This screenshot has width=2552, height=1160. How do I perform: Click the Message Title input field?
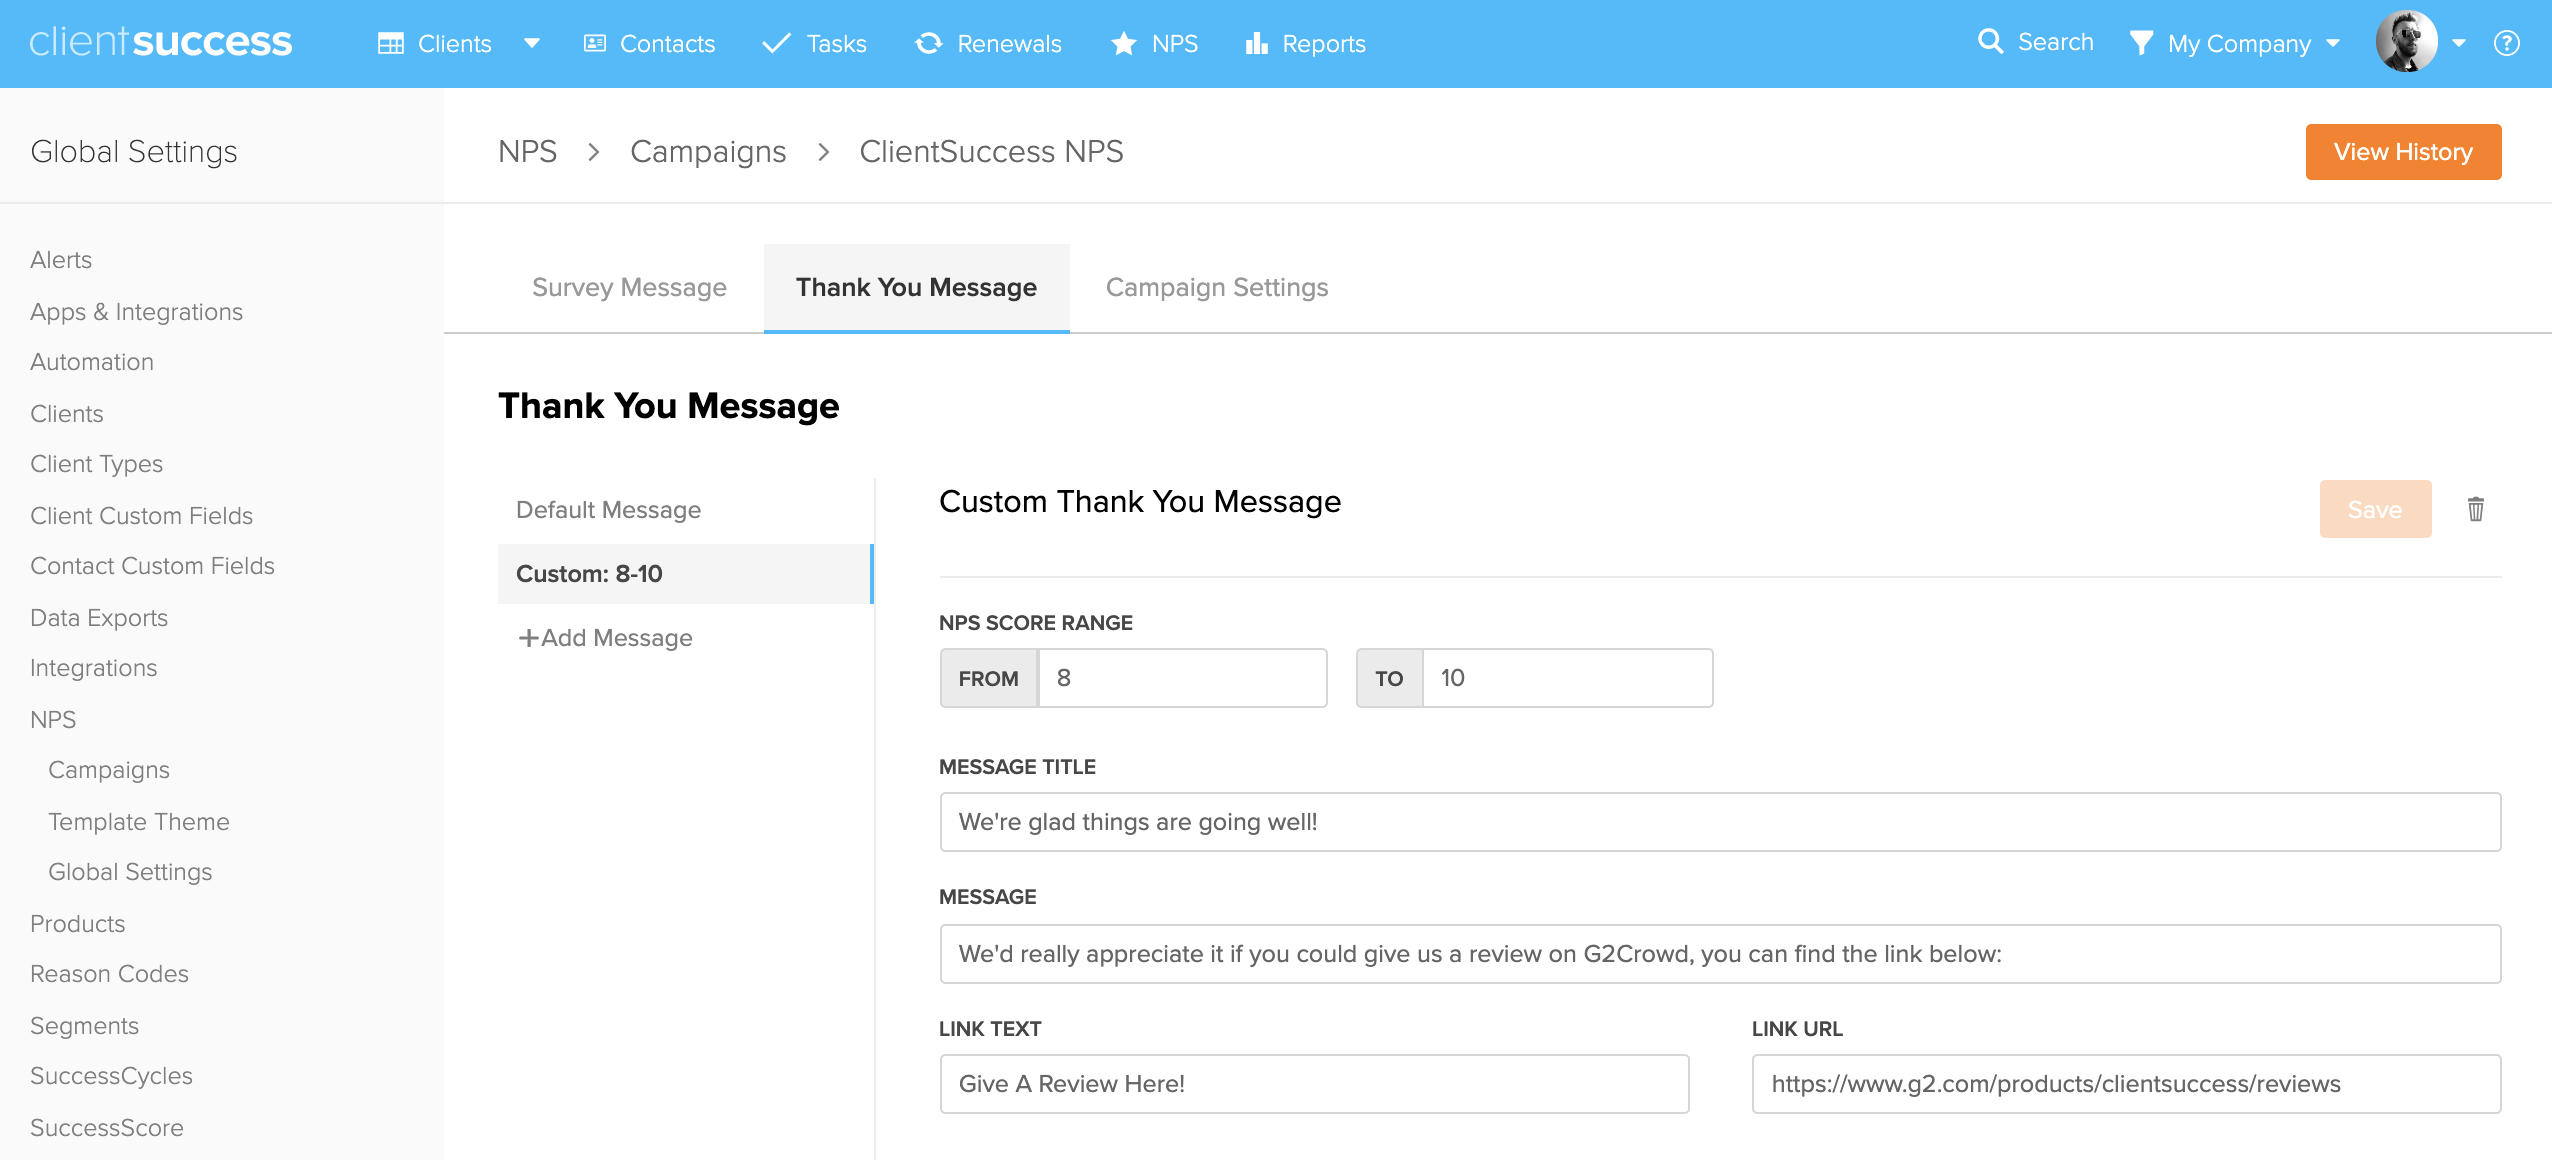(1720, 822)
